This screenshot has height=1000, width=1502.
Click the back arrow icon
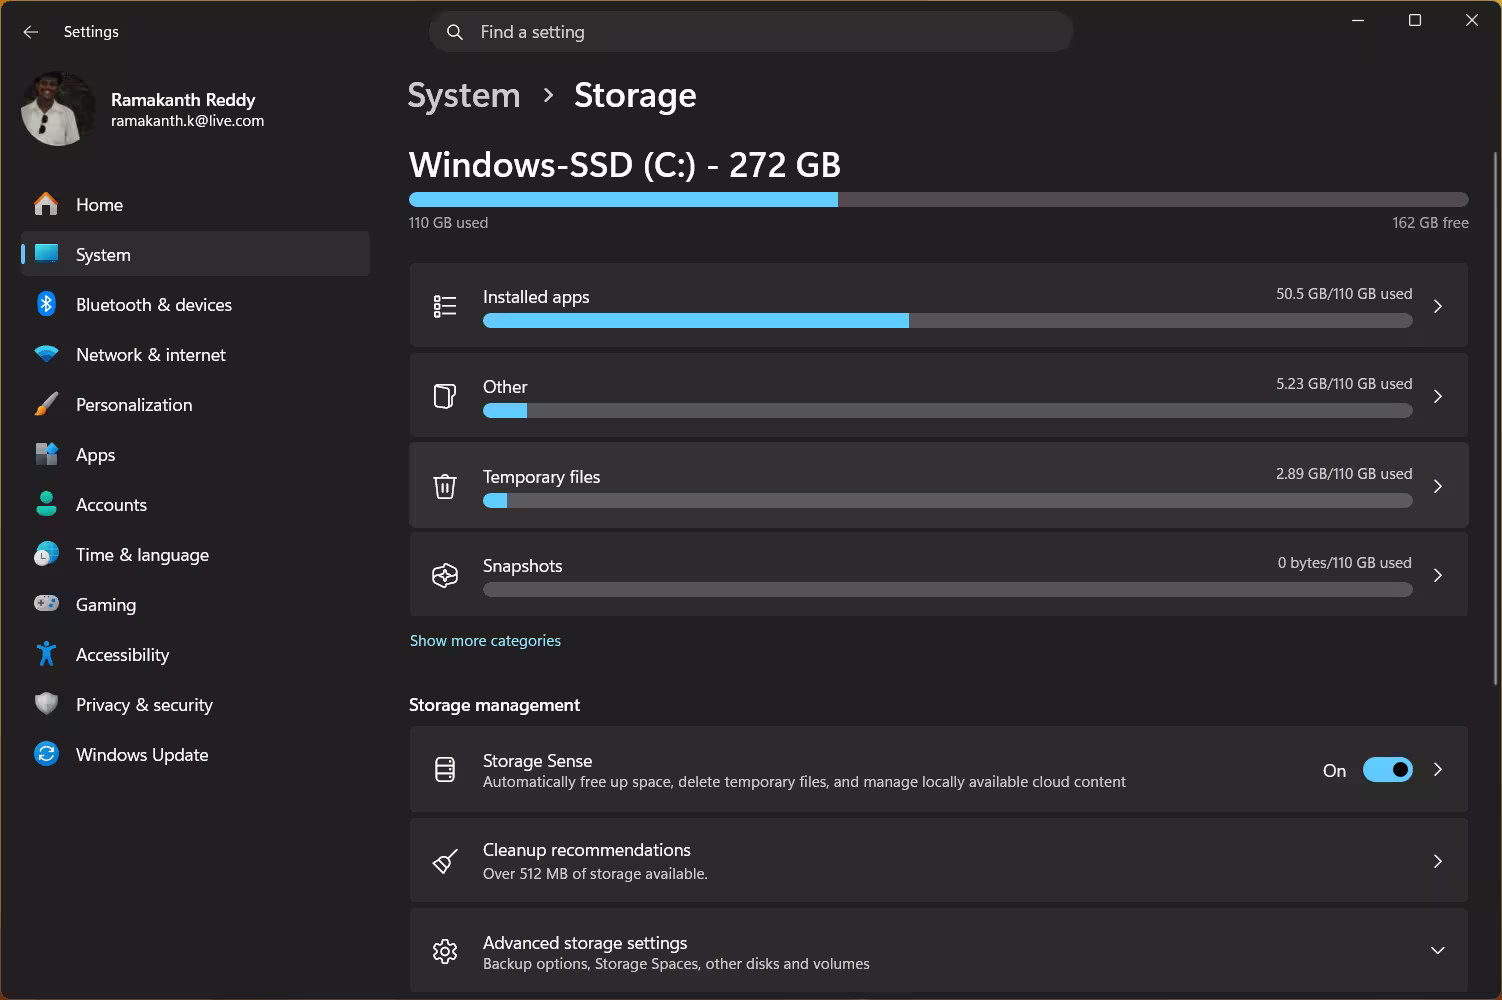[x=30, y=32]
